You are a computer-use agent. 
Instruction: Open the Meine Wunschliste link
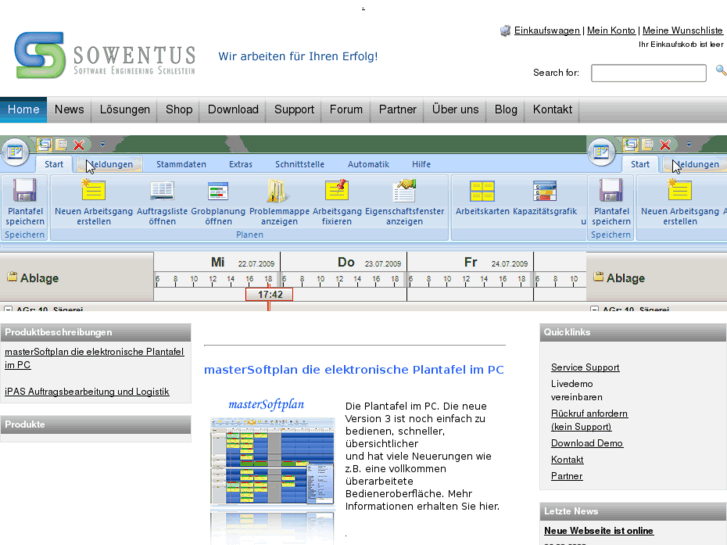[682, 31]
